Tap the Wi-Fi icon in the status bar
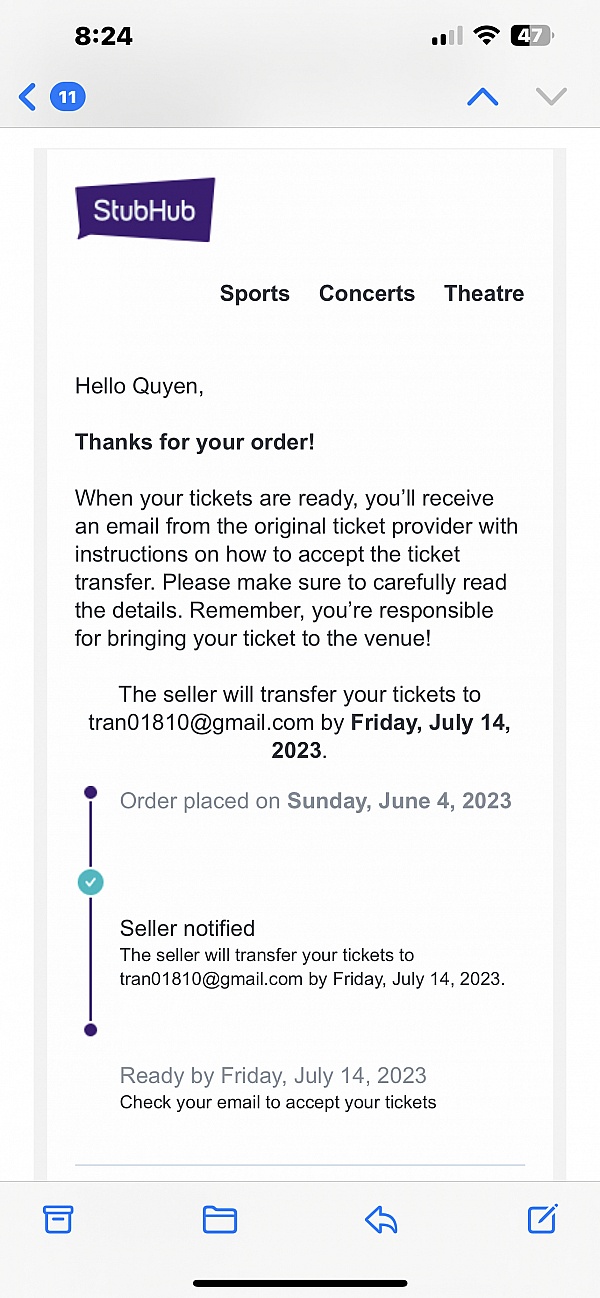Screen dimensions: 600x1298 [x=487, y=34]
